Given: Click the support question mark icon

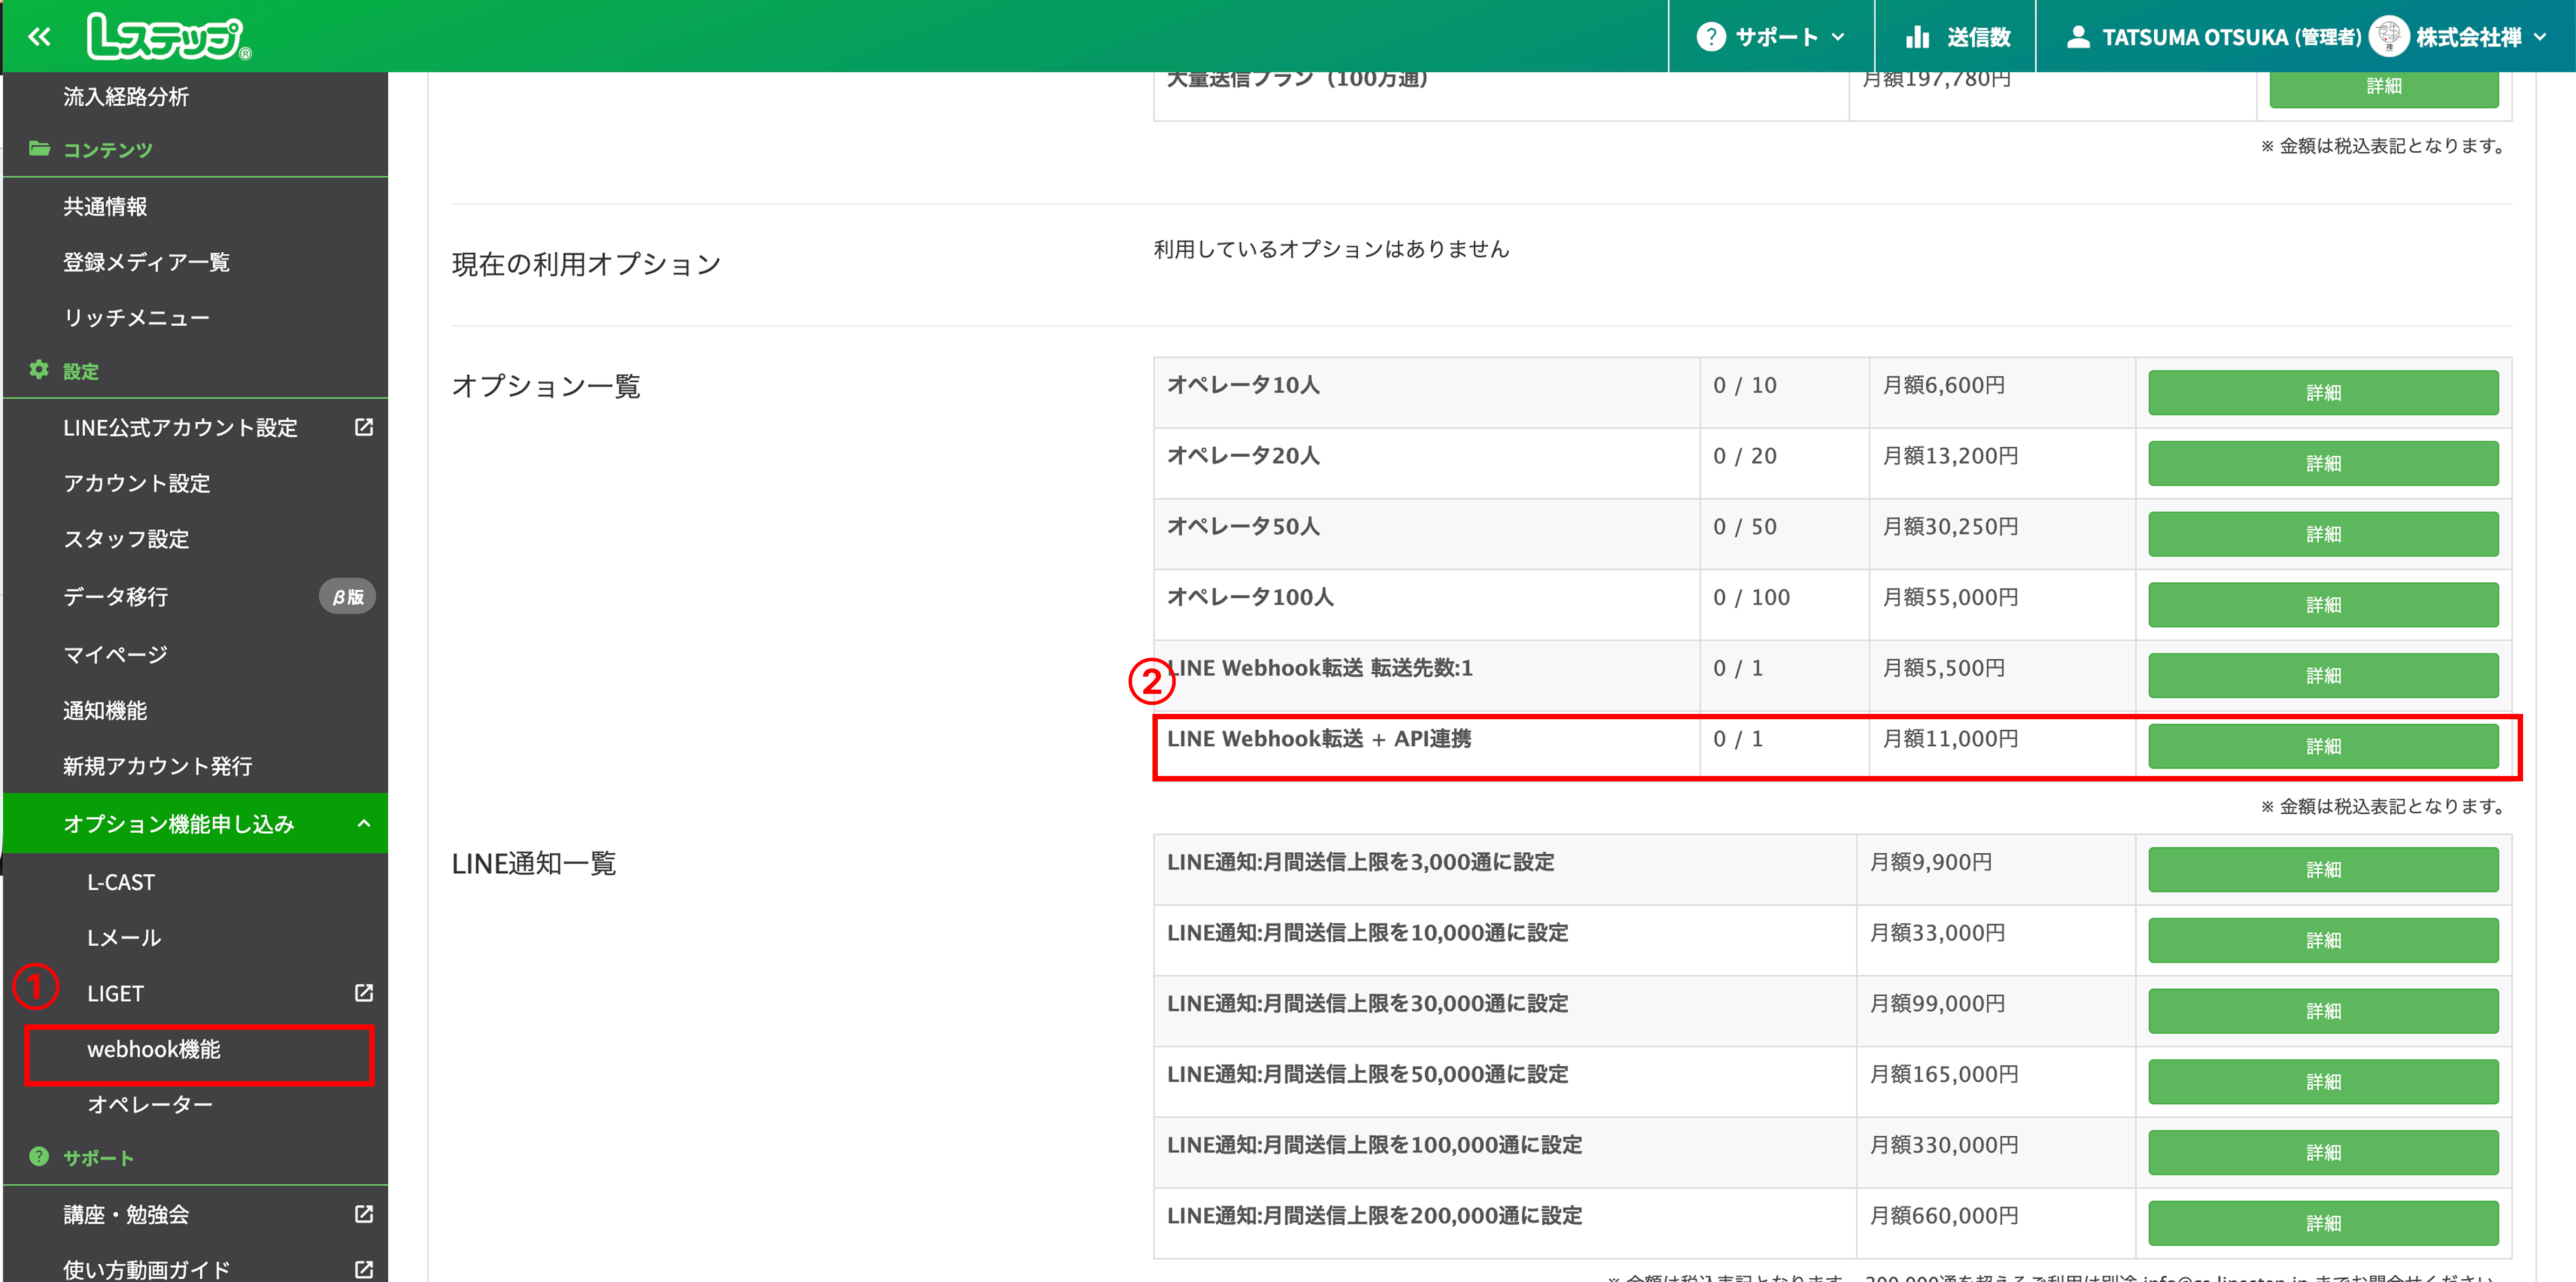Looking at the screenshot, I should [1710, 37].
